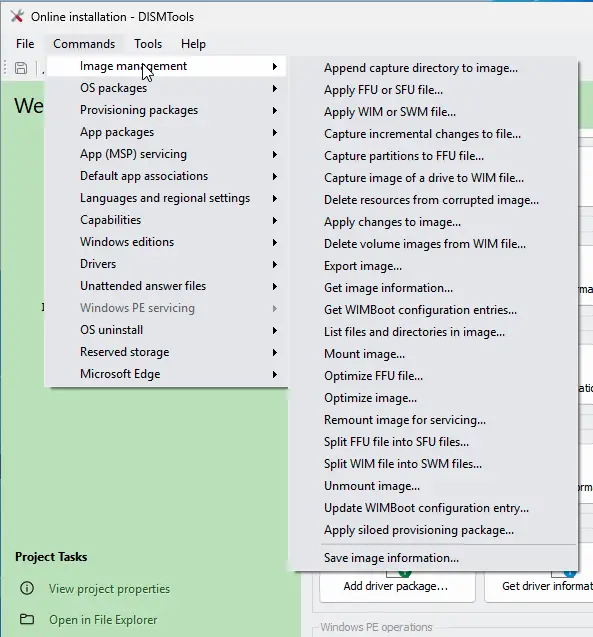This screenshot has height=637, width=593.
Task: Choose Unmount image... menu entry
Action: pyautogui.click(x=372, y=486)
